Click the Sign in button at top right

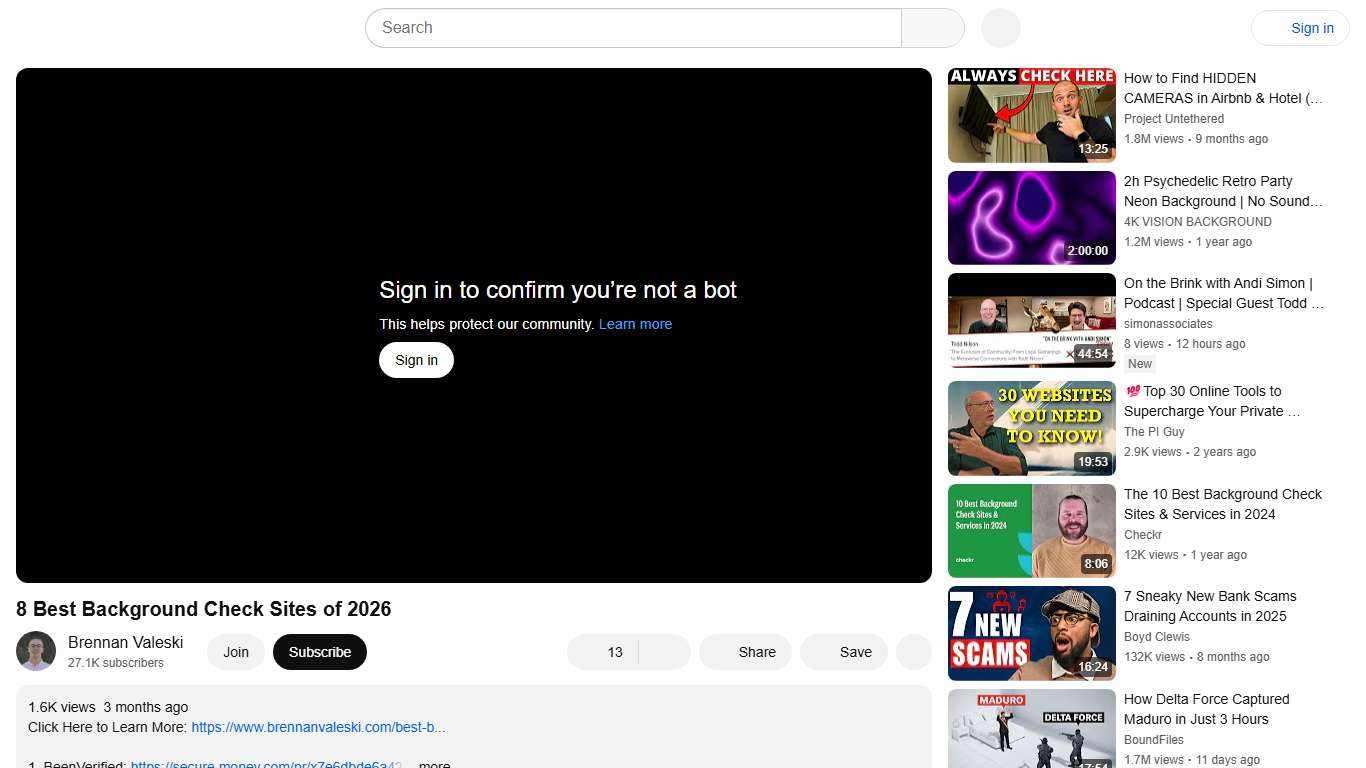coord(1312,27)
